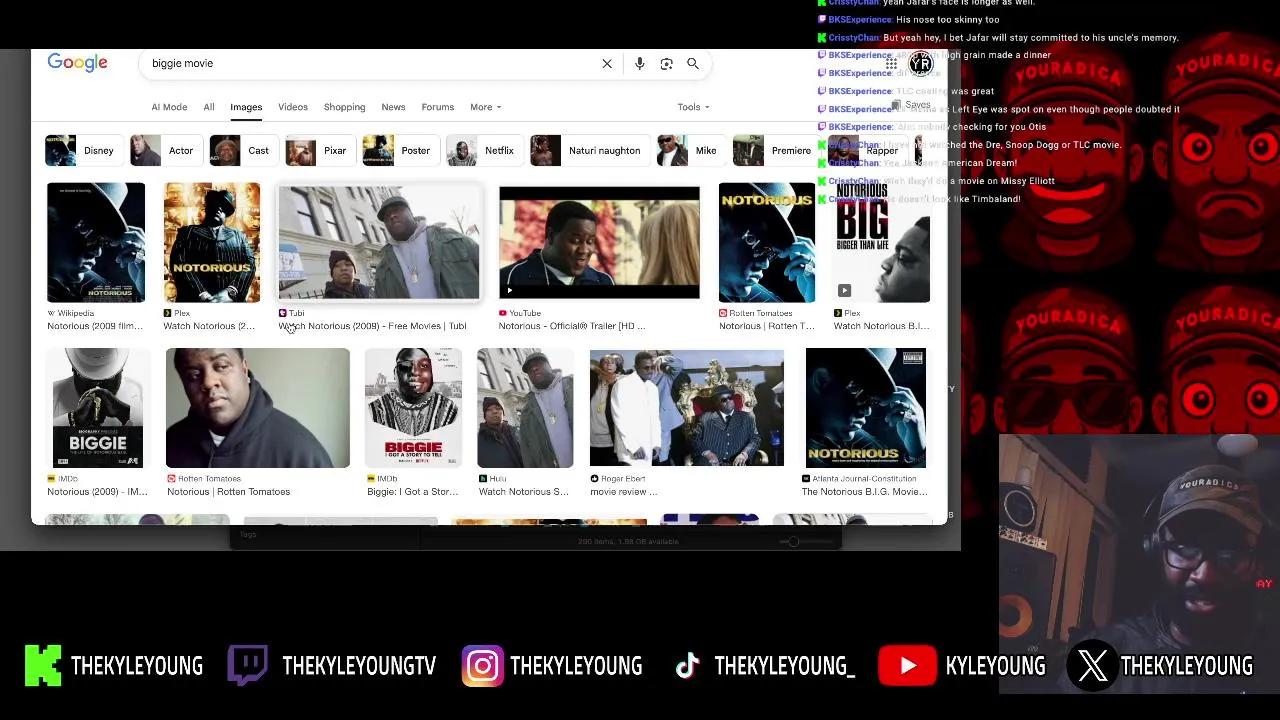Click the Wikipedia source favicon
The width and height of the screenshot is (1280, 720).
point(52,314)
